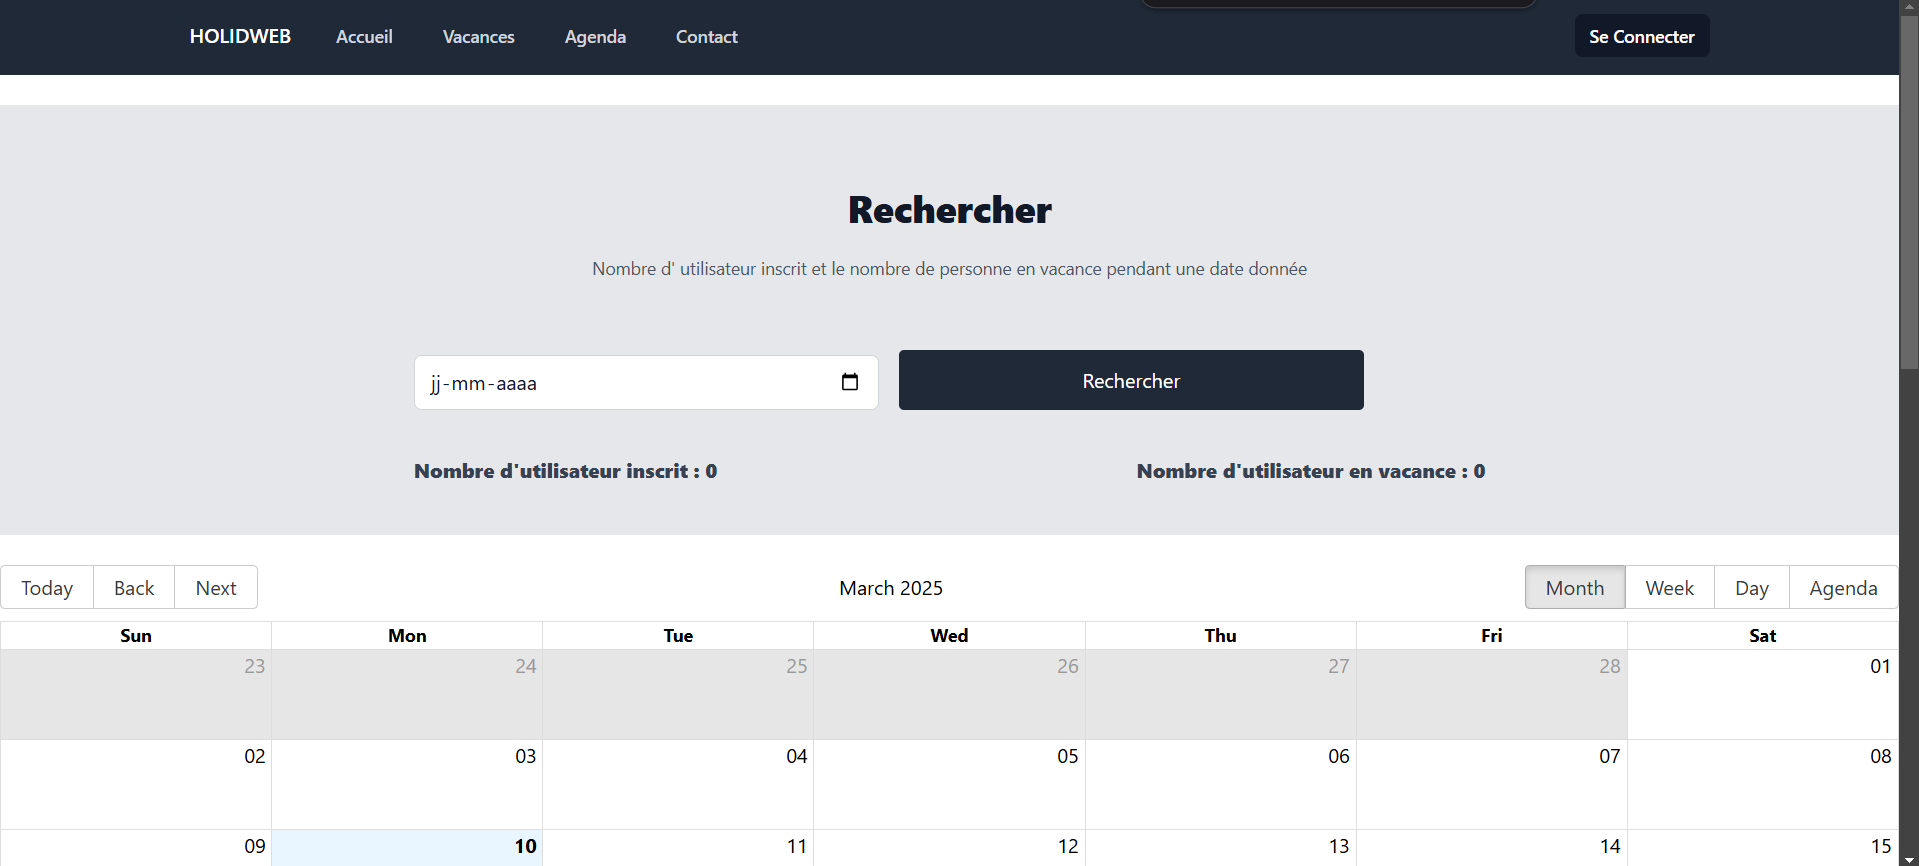Switch calendar to Agenda view
Viewport: 1919px width, 866px height.
tap(1843, 588)
